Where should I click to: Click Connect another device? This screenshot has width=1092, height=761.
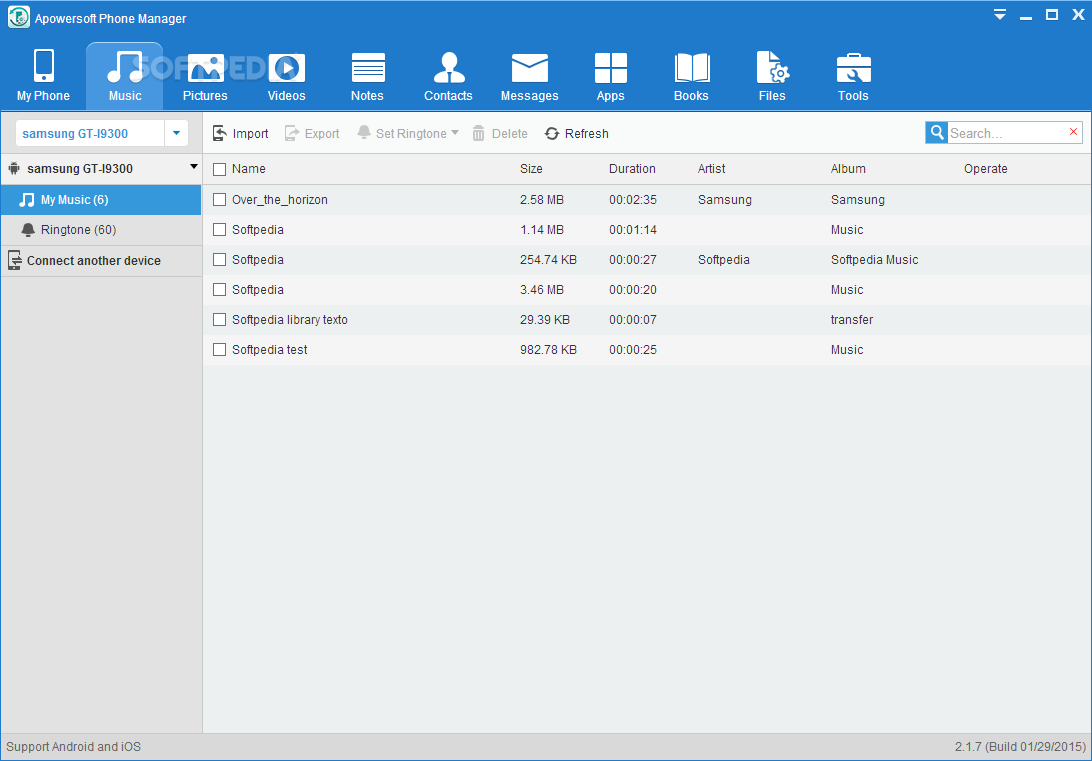tap(102, 261)
